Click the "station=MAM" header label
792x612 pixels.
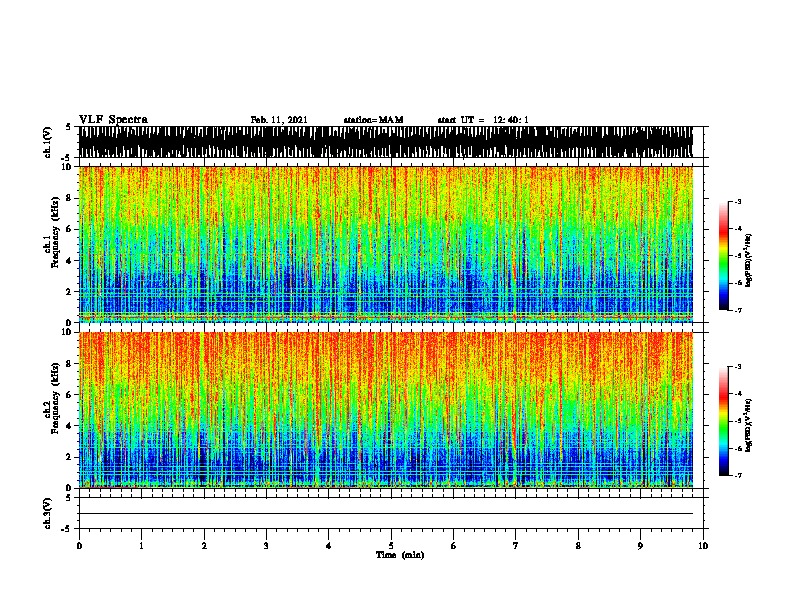coord(373,120)
